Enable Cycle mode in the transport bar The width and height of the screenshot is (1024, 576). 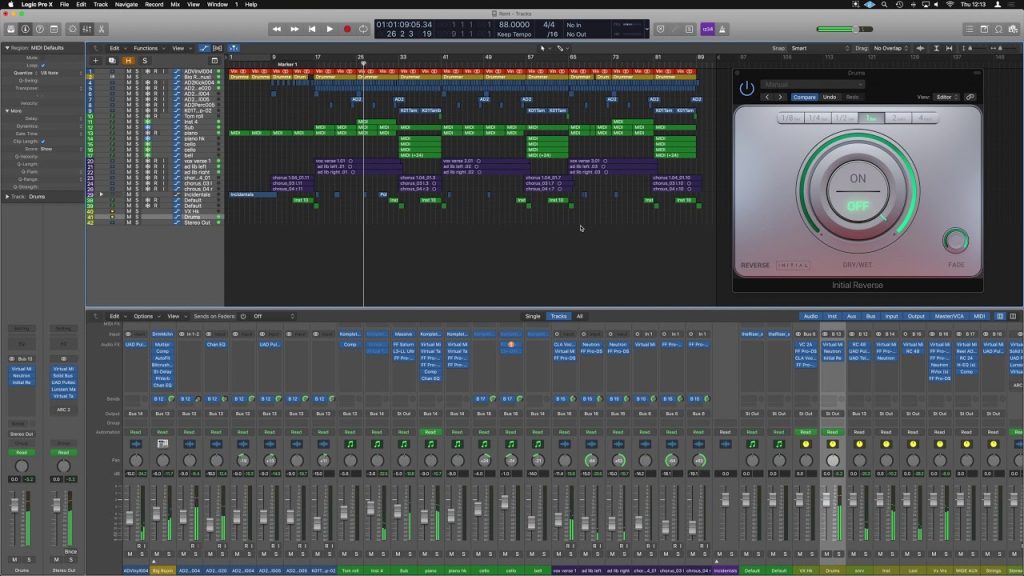point(364,29)
